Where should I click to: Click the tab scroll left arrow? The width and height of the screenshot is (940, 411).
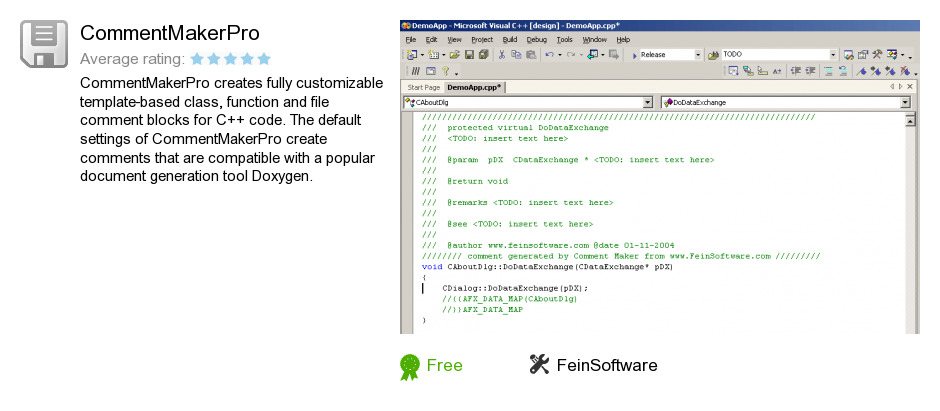[892, 87]
